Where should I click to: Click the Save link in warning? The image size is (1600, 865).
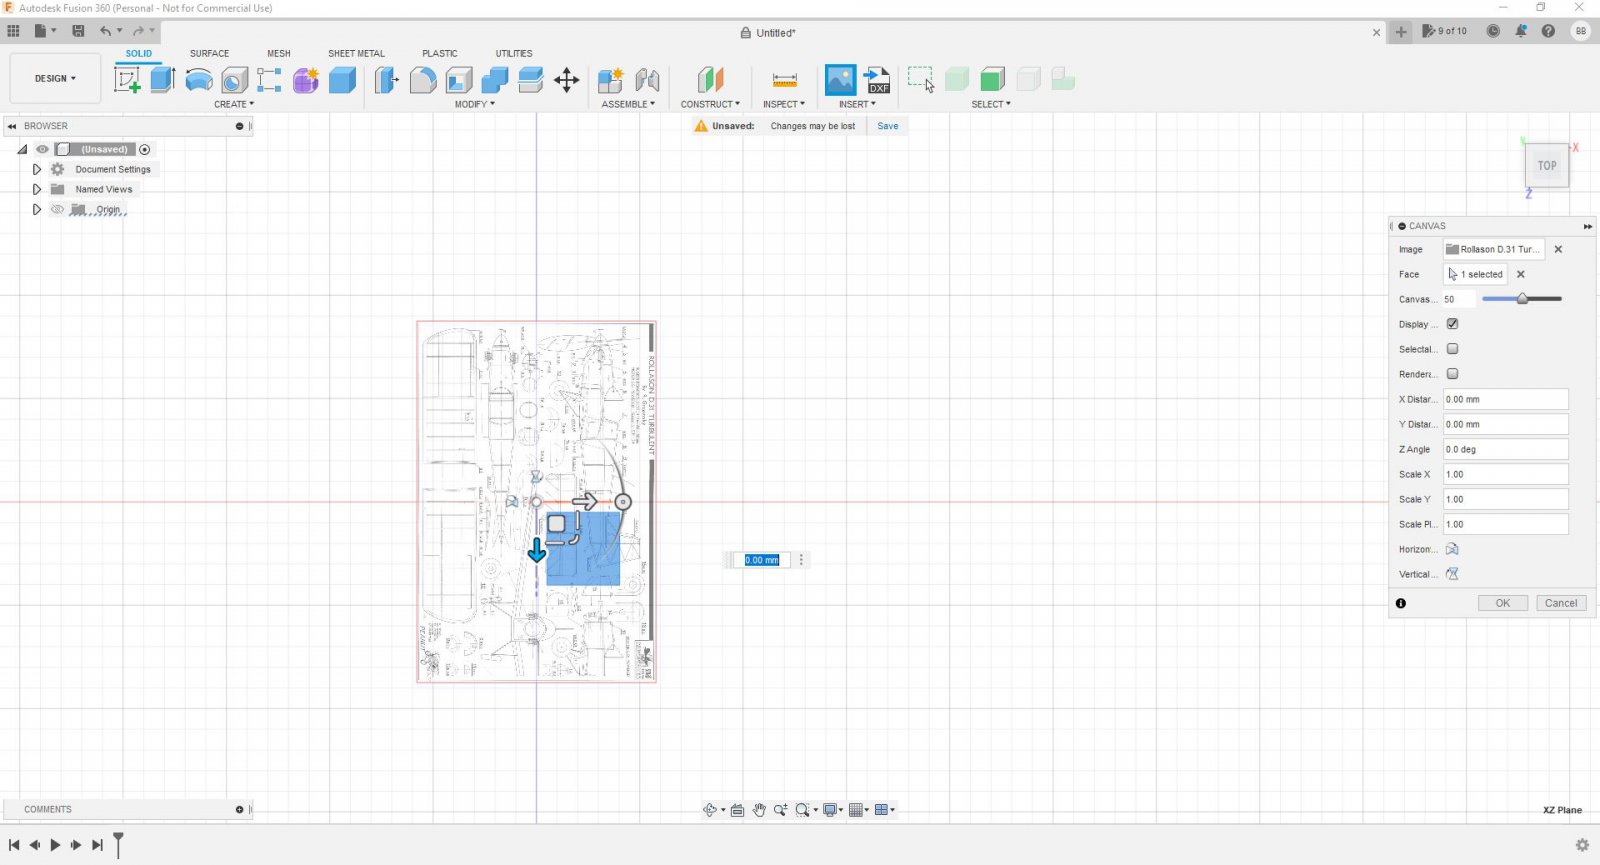click(888, 126)
